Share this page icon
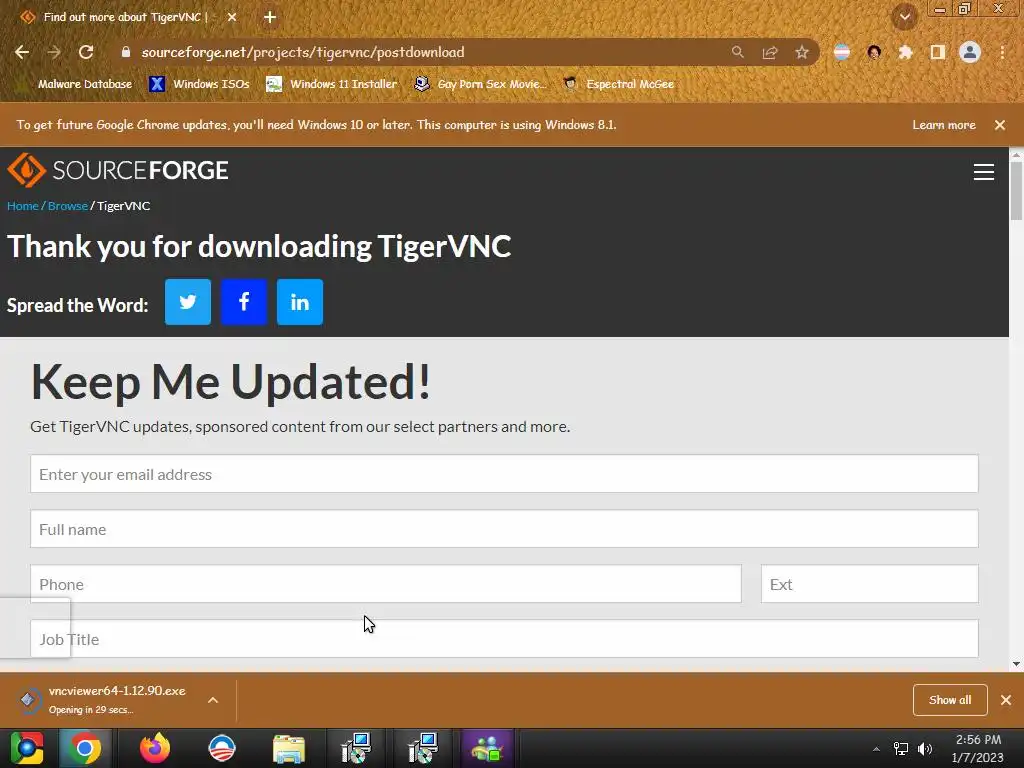 (x=770, y=52)
